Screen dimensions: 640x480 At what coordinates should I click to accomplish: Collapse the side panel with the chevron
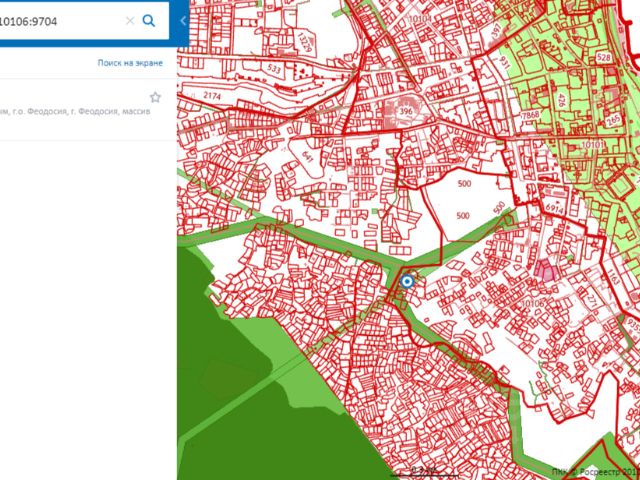pyautogui.click(x=183, y=21)
